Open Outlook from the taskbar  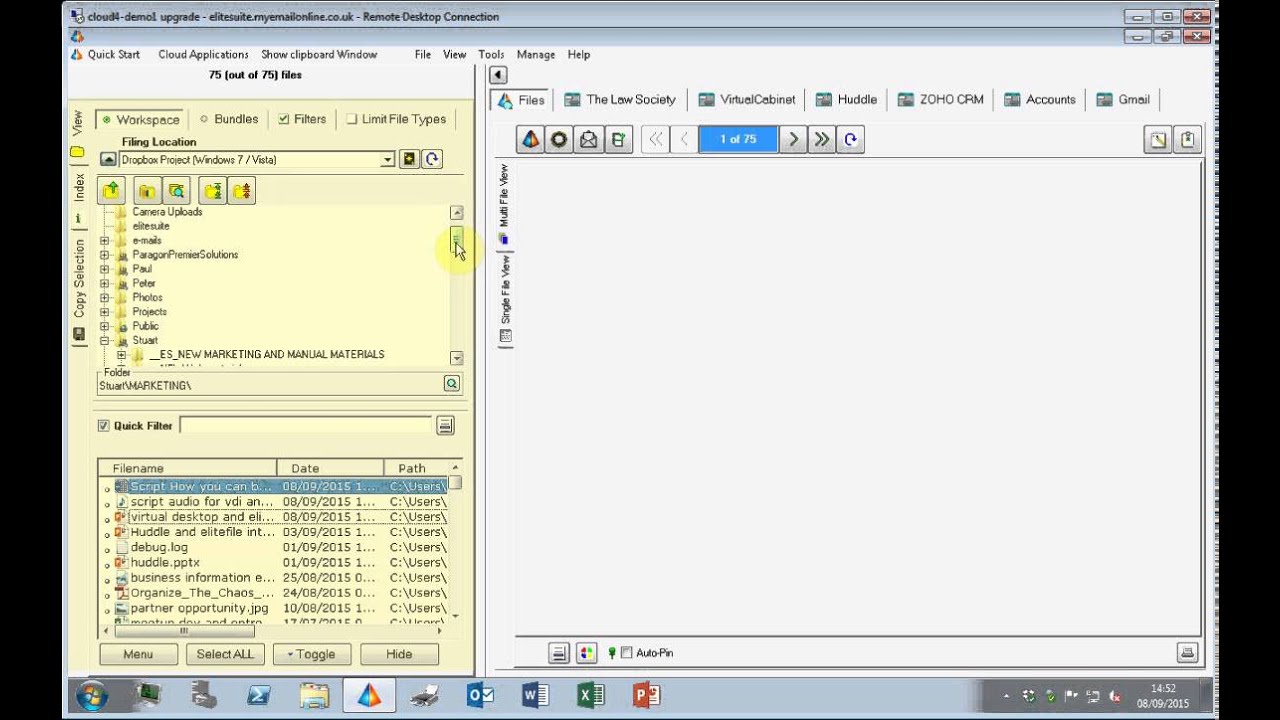pos(481,695)
